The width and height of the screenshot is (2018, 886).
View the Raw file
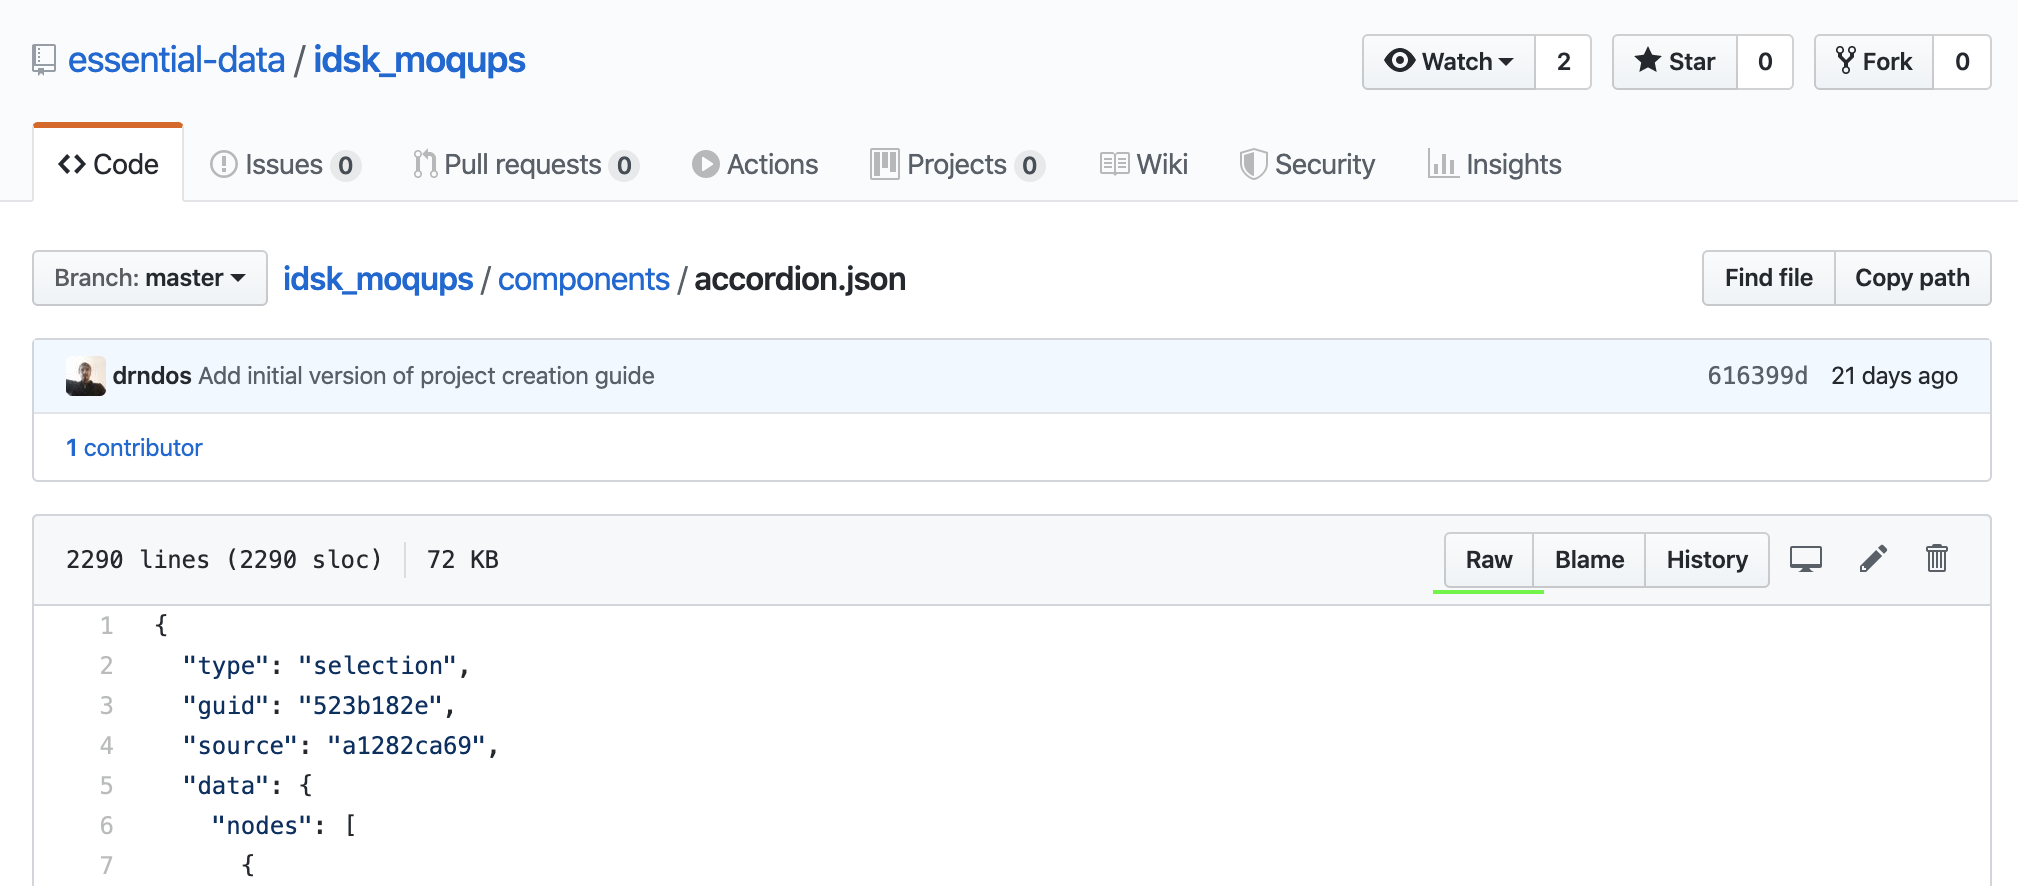[1489, 560]
